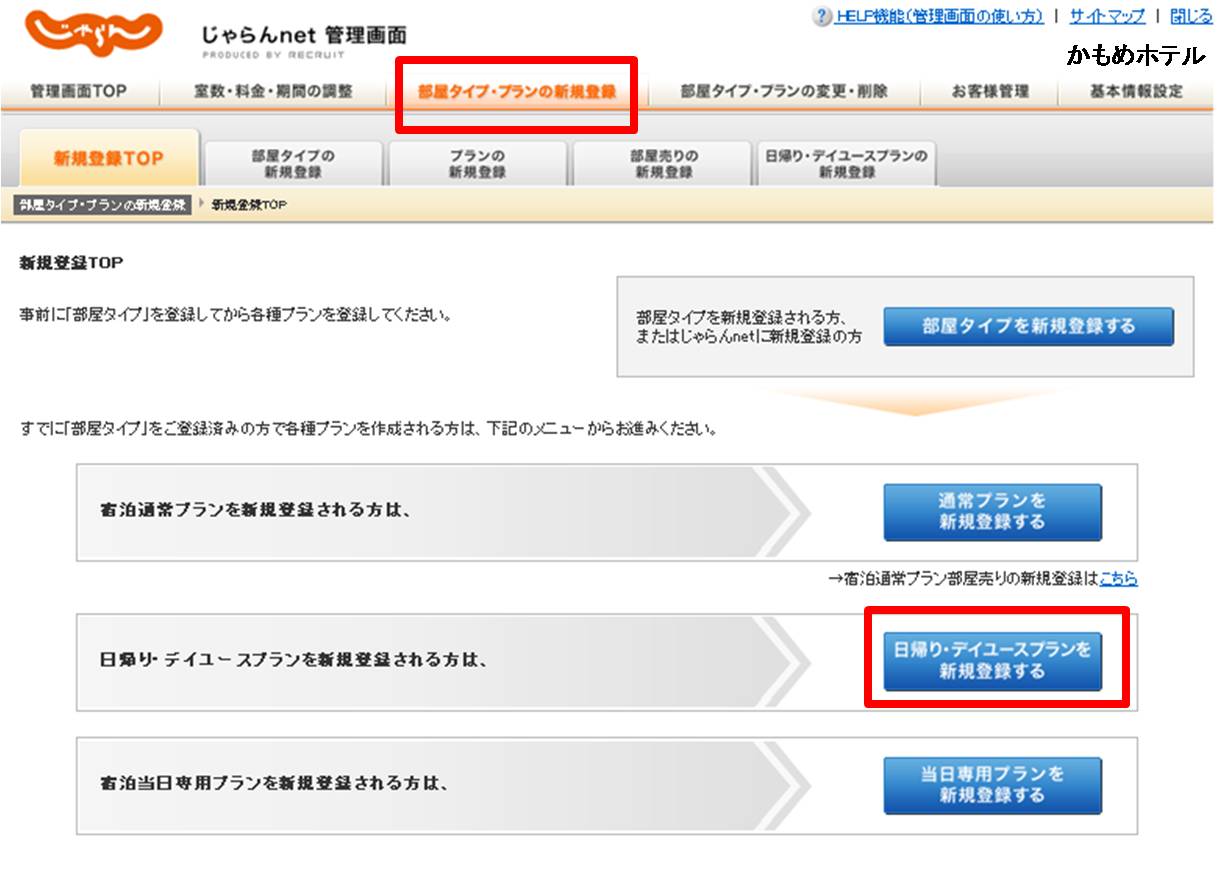This screenshot has height=883, width=1223.
Task: Open the HELP機能 usage guide link
Action: 939,16
